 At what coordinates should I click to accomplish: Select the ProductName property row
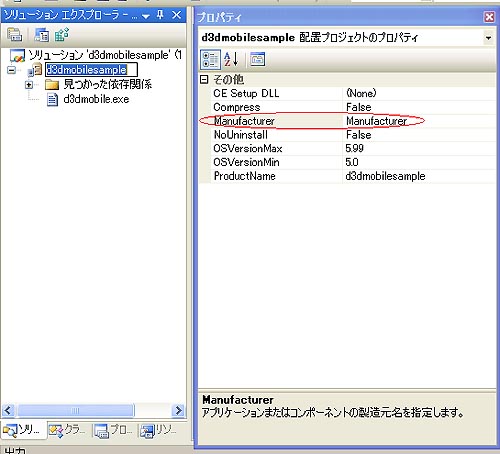click(347, 176)
